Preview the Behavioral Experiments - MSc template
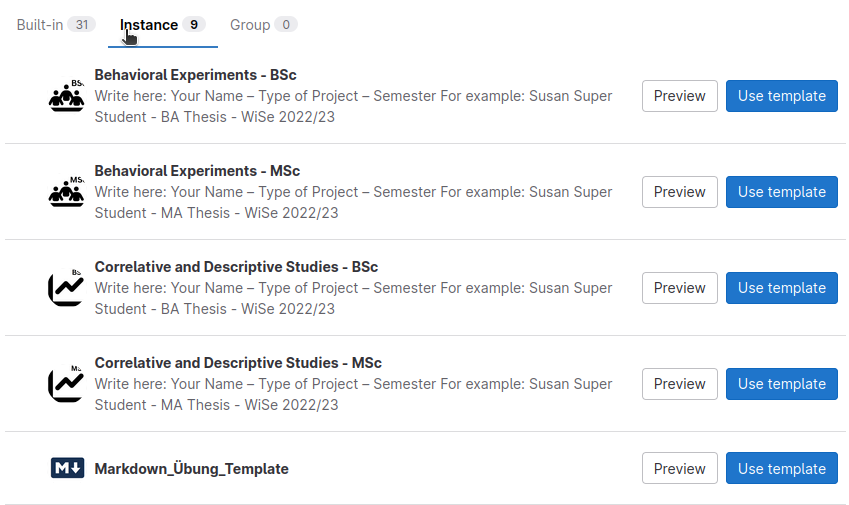849x505 pixels. (x=680, y=192)
